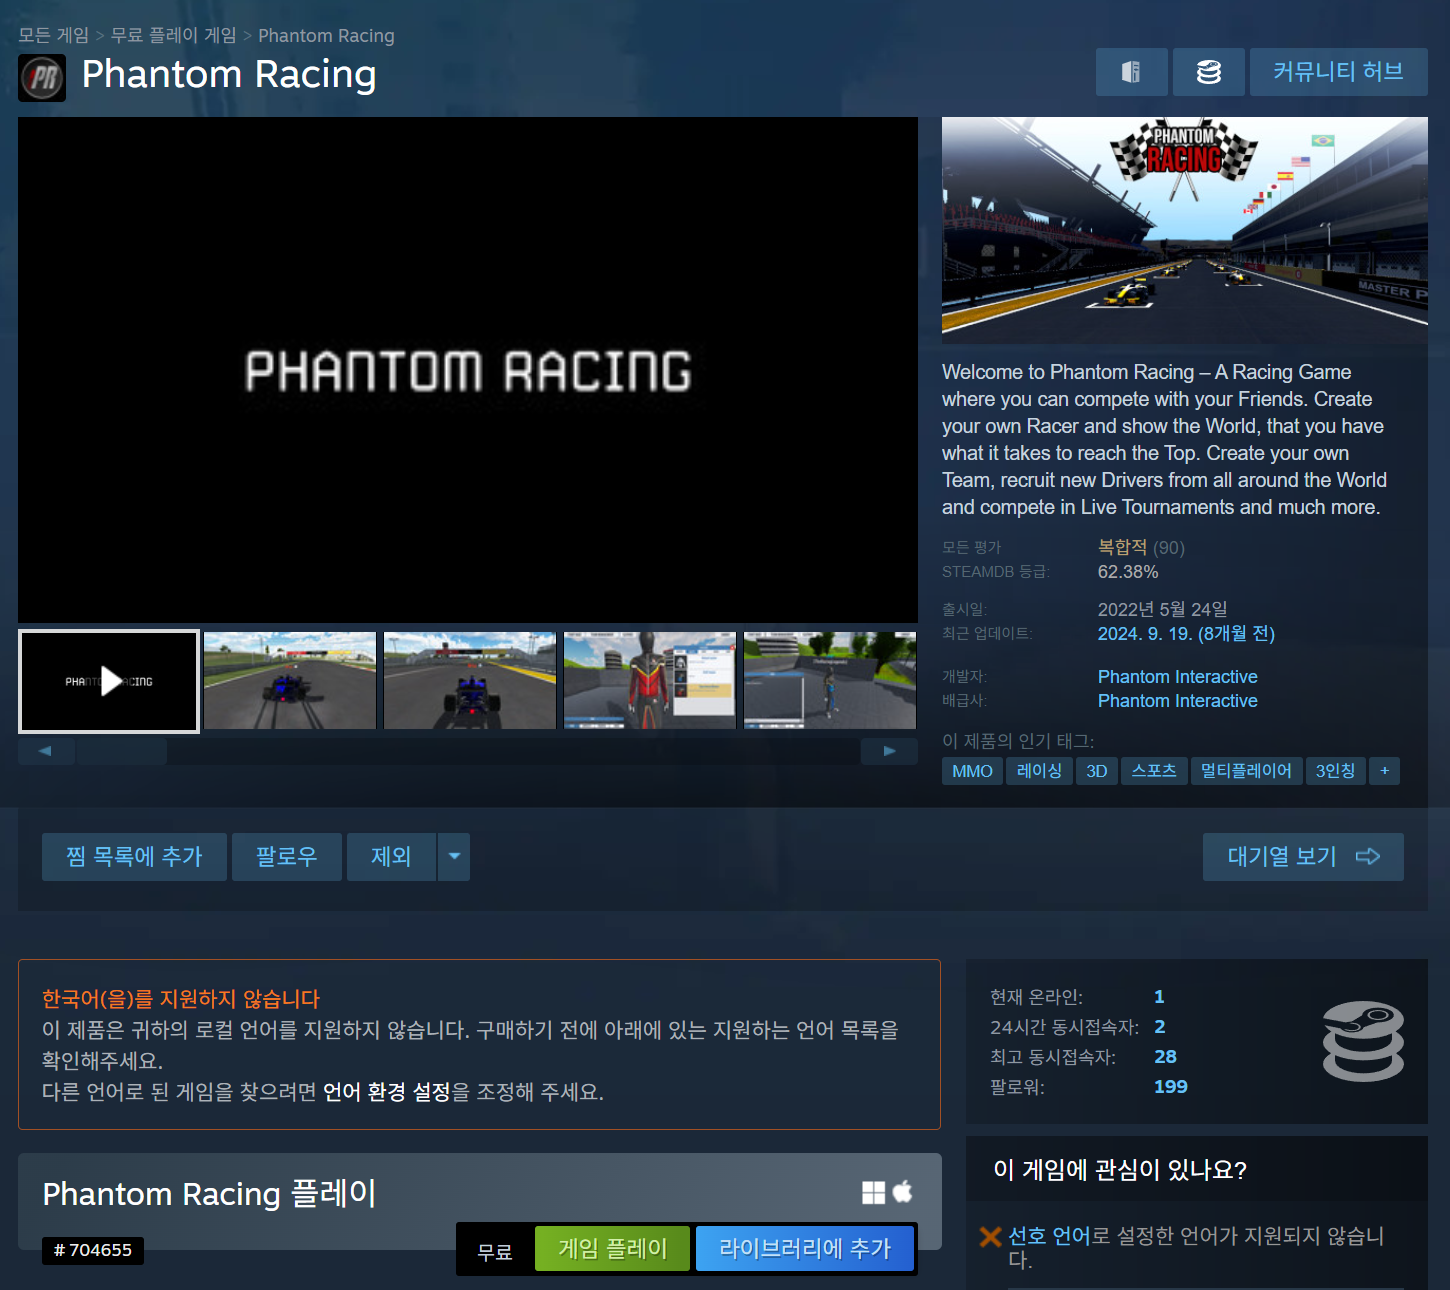Click the orange X unsupported language icon

[990, 1237]
